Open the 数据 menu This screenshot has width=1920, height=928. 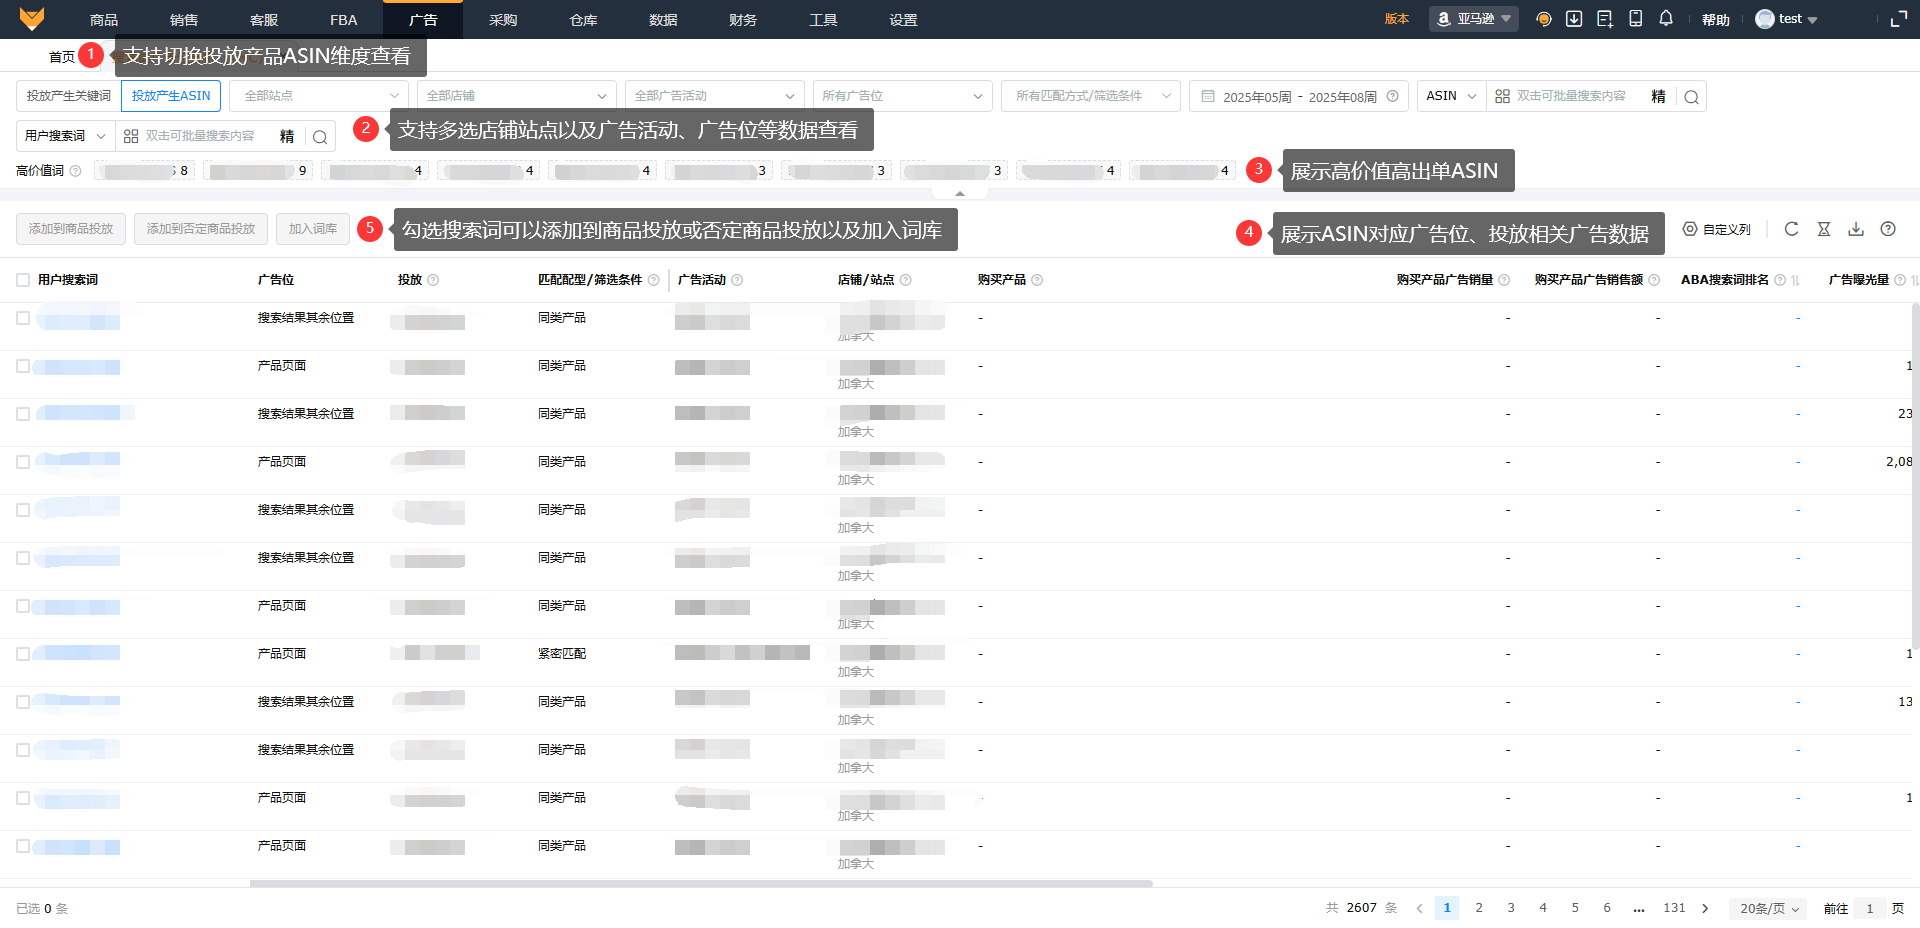click(663, 20)
